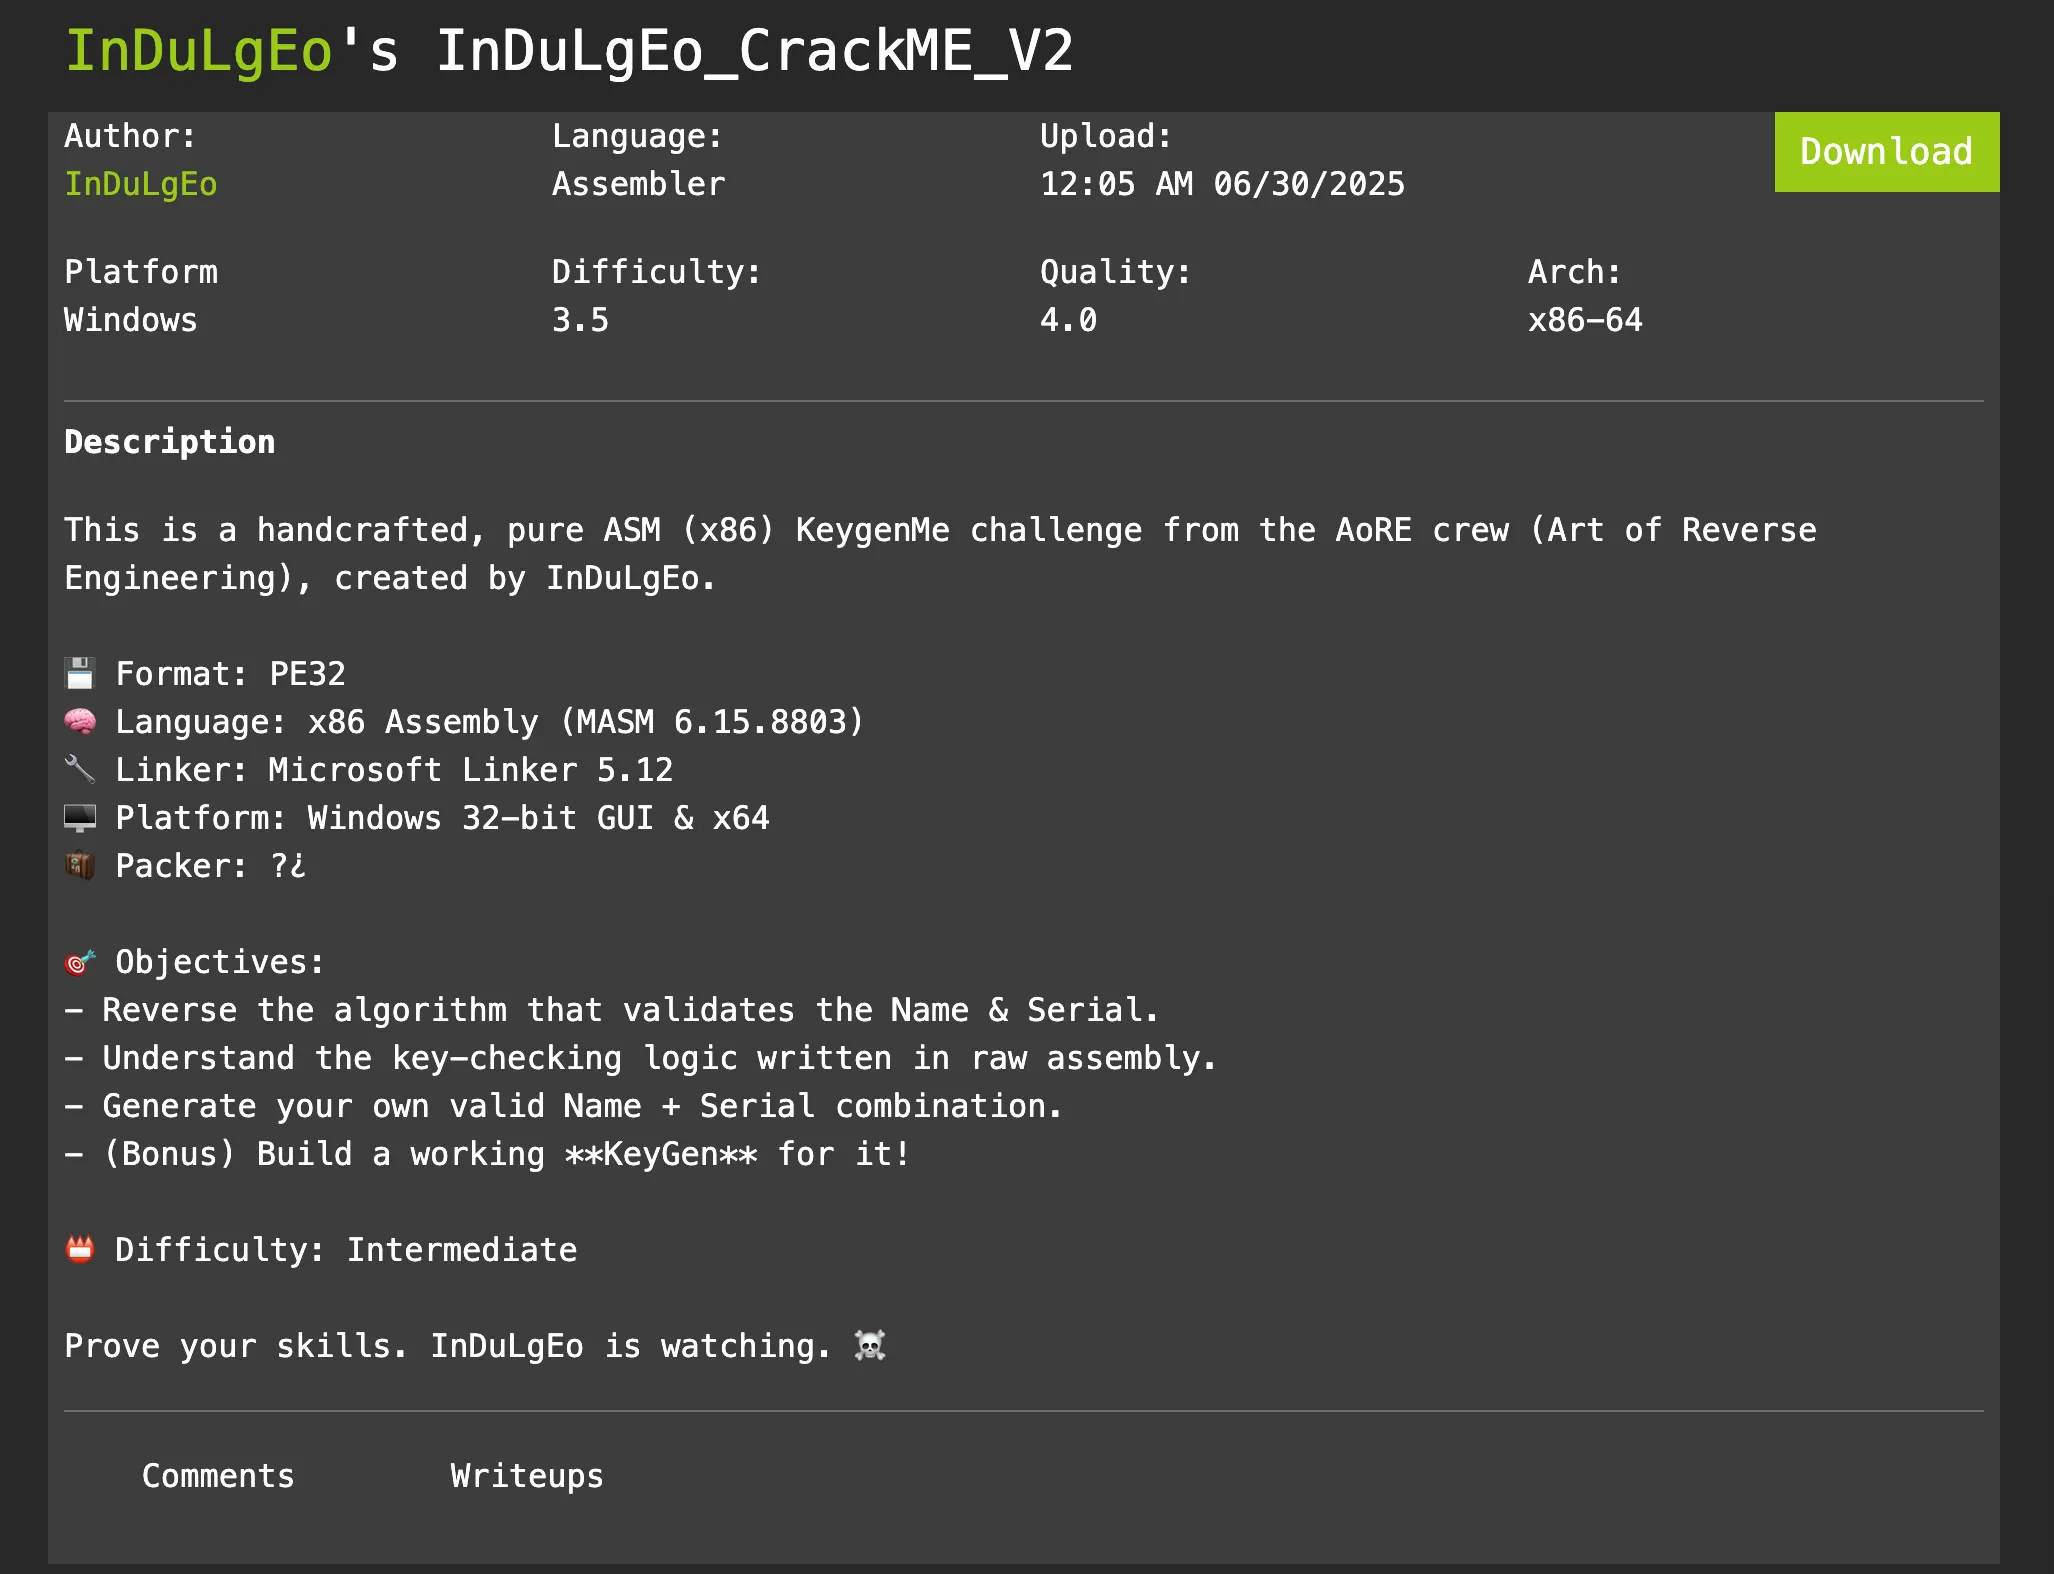Viewport: 2054px width, 1574px height.
Task: Click the green Download button
Action: click(x=1886, y=152)
